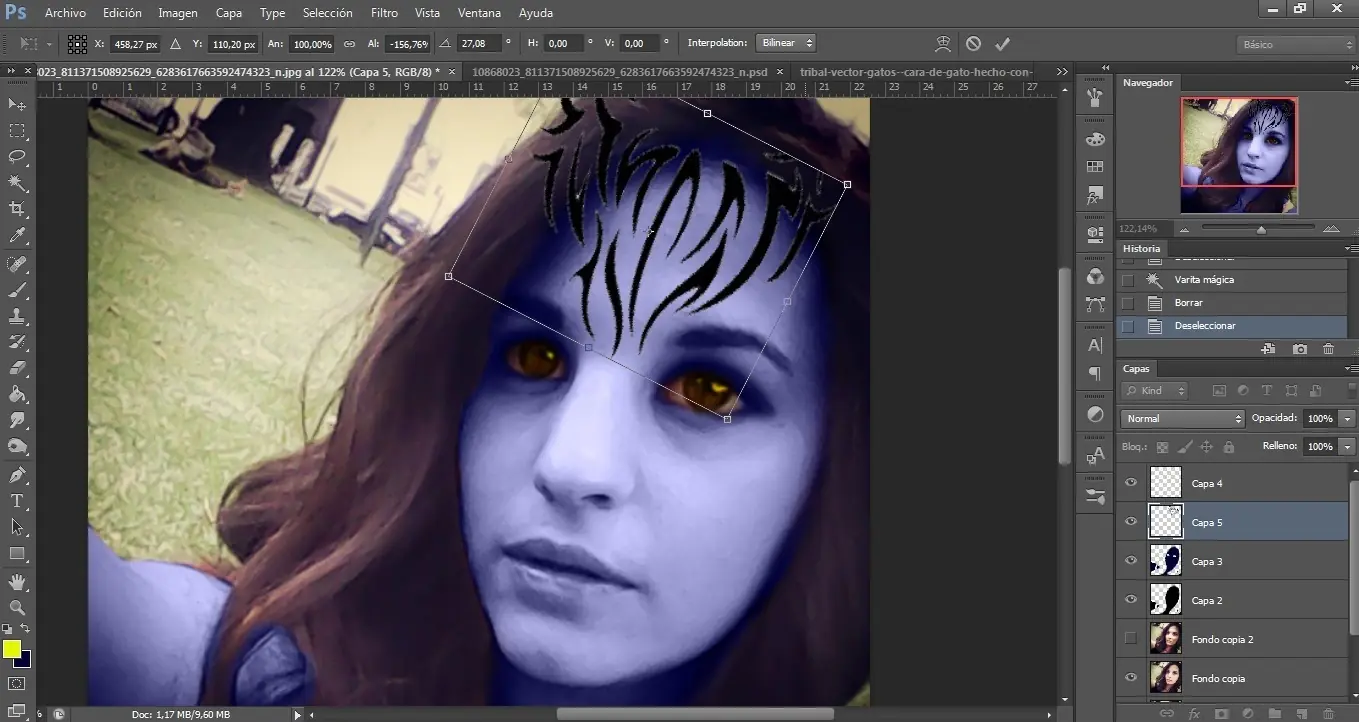1359x722 pixels.
Task: Open the Interpolation Bilinear dropdown
Action: pos(787,44)
